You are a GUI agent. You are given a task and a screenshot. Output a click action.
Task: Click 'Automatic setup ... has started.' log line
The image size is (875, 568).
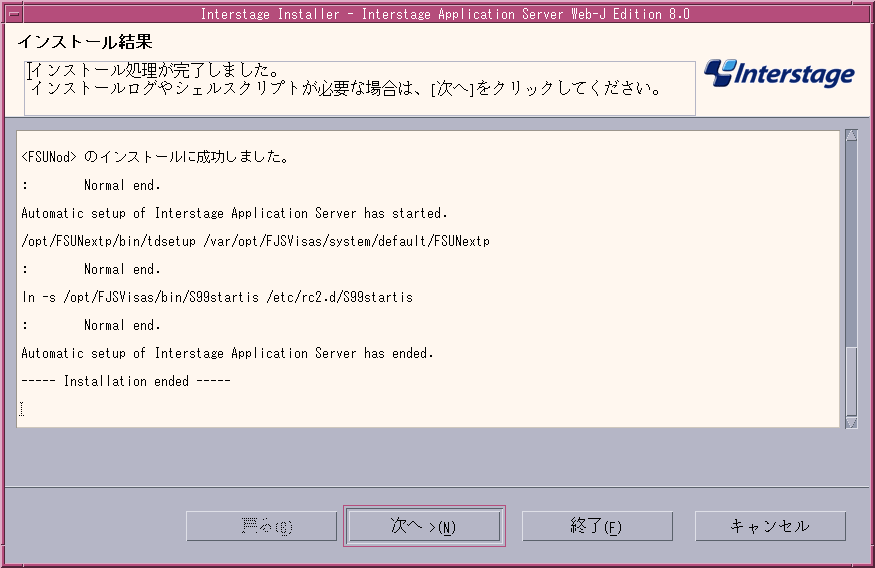tap(234, 213)
